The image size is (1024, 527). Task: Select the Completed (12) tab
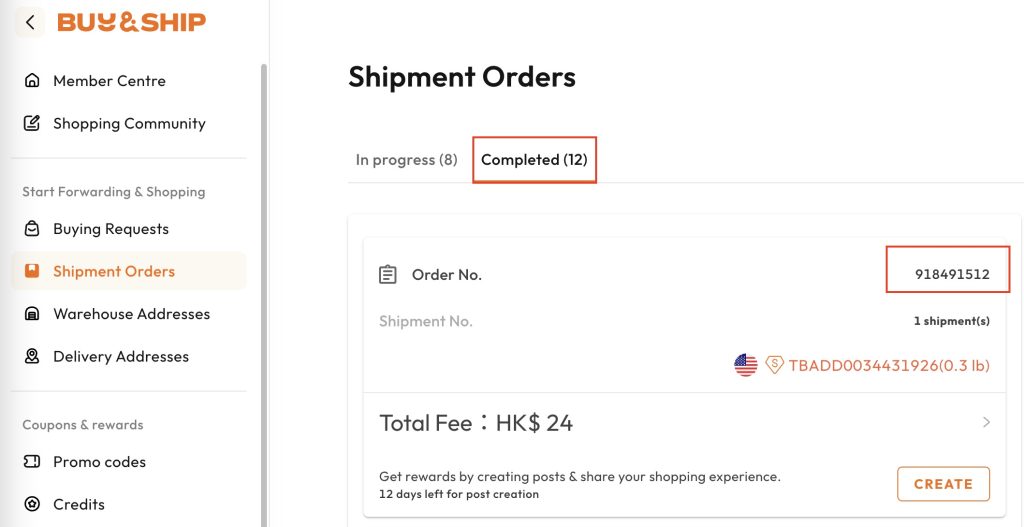(534, 160)
